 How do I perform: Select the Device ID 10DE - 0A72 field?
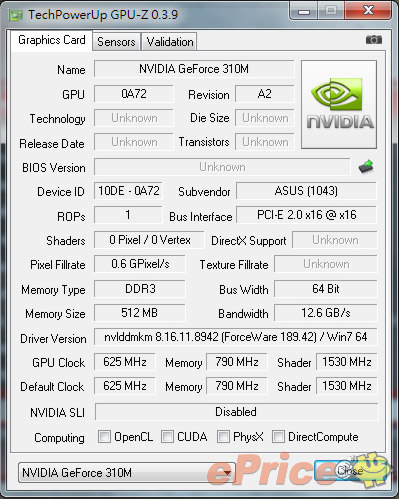(128, 191)
